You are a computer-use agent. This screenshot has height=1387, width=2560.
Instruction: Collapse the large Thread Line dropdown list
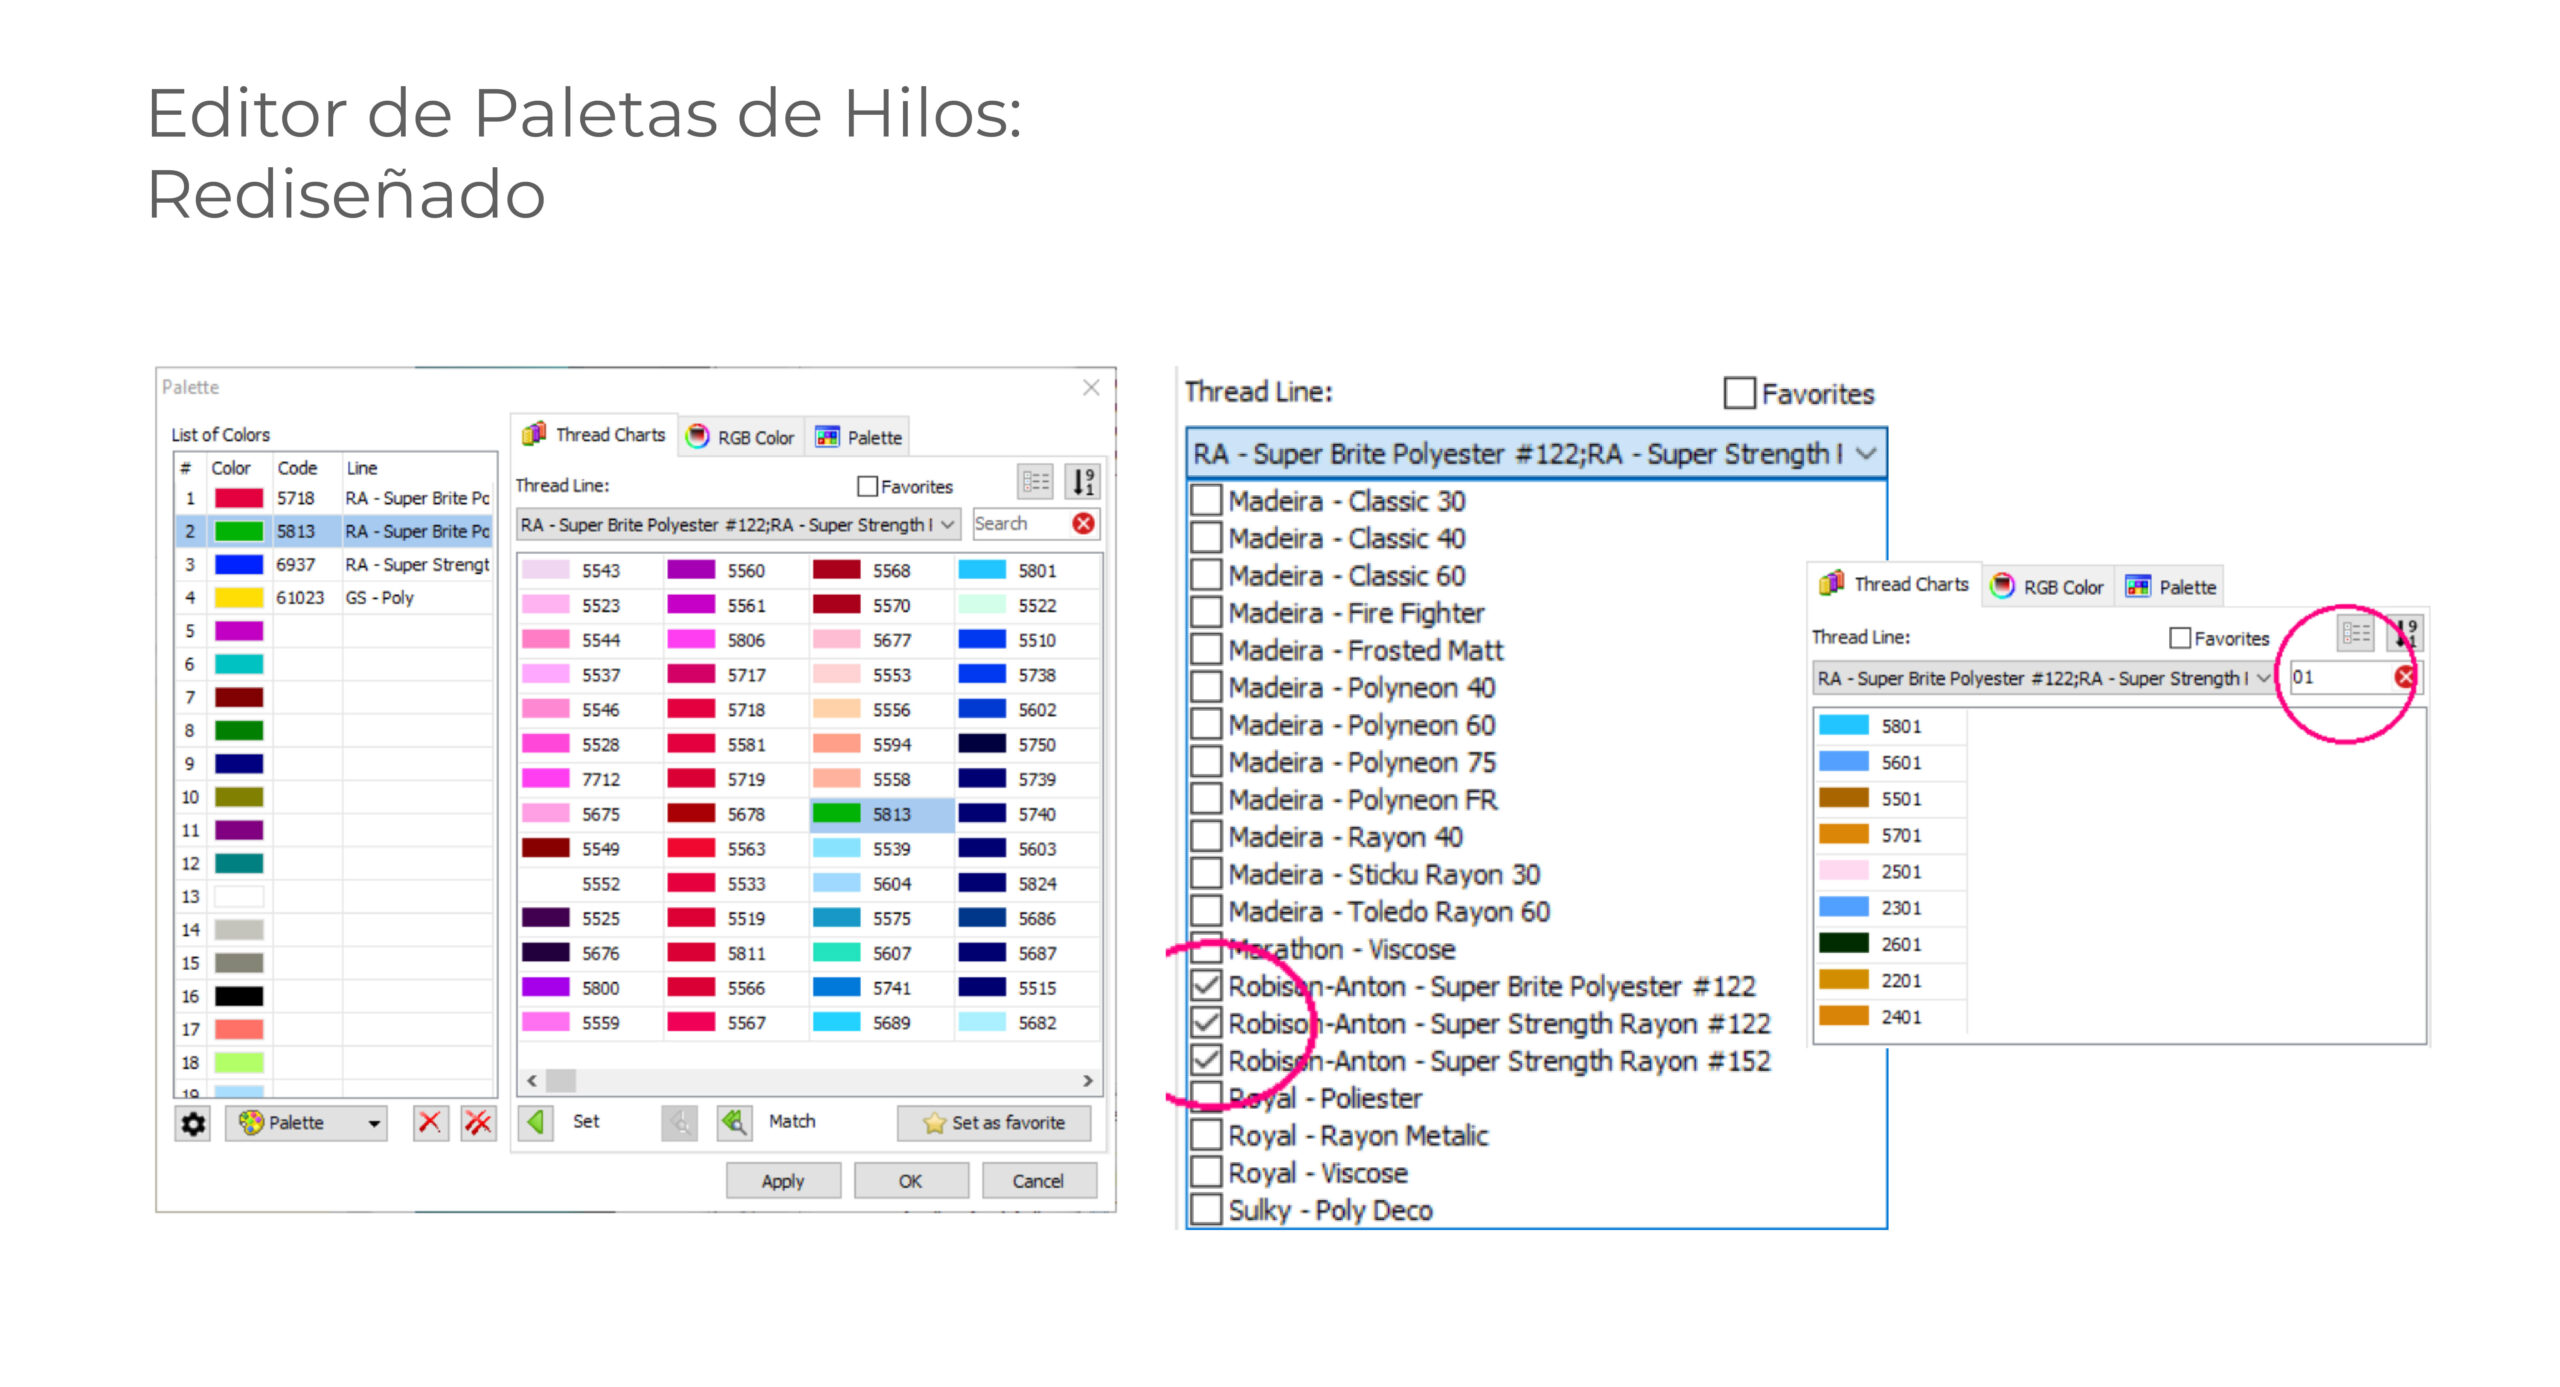click(1865, 454)
